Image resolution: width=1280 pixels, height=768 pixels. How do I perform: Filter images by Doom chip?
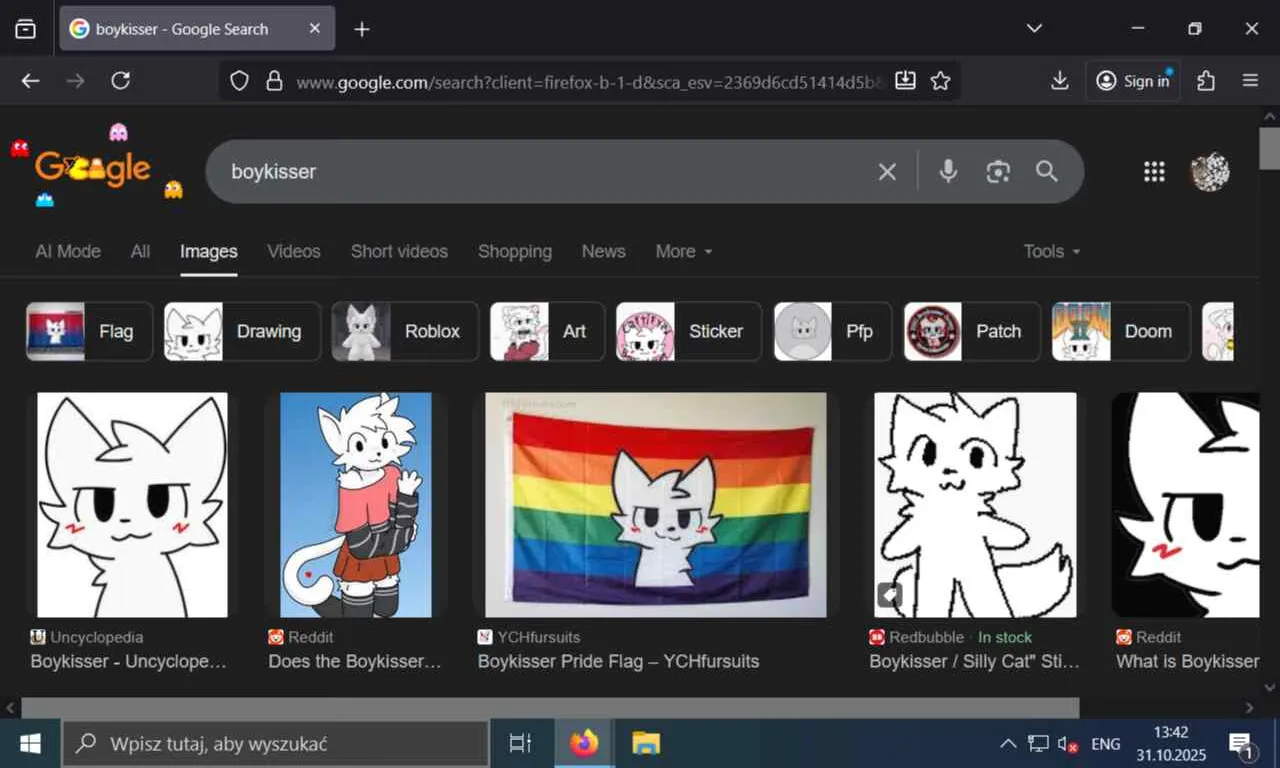point(1121,331)
